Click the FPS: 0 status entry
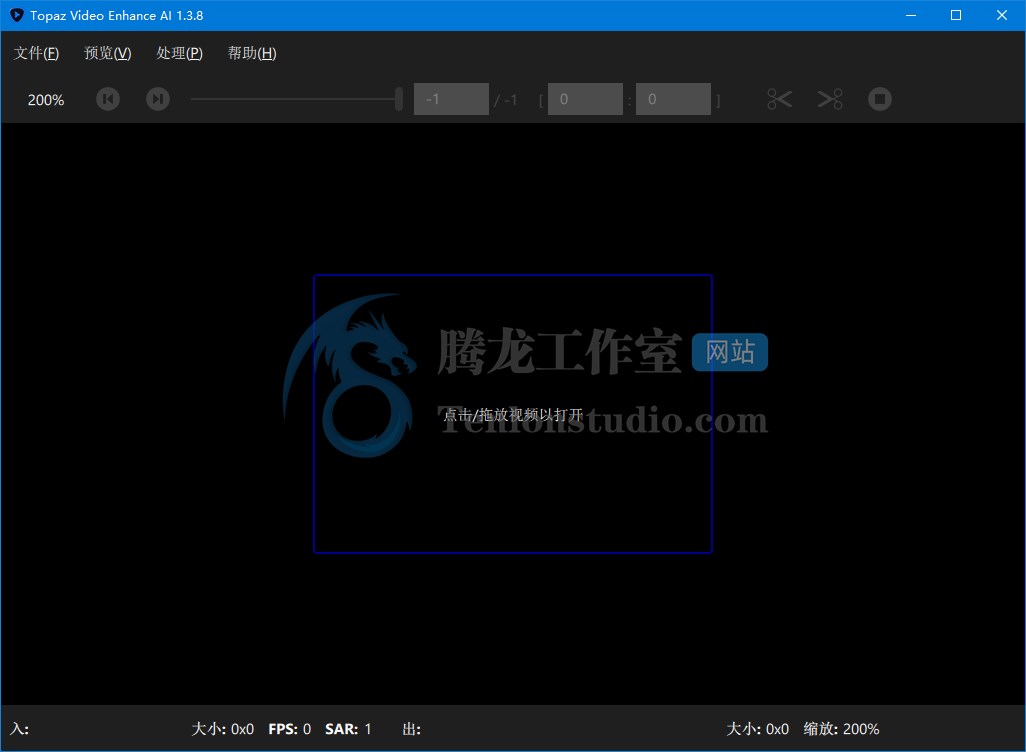 tap(289, 728)
